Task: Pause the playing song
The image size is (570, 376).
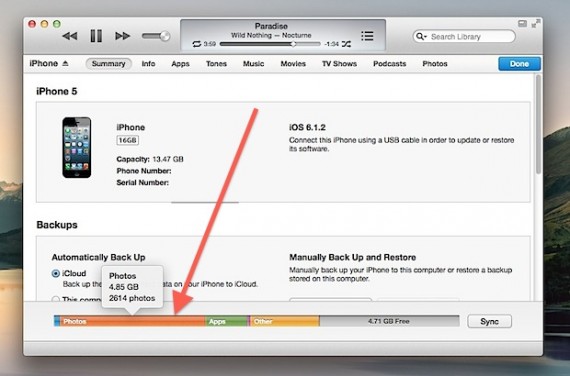Action: 96,36
